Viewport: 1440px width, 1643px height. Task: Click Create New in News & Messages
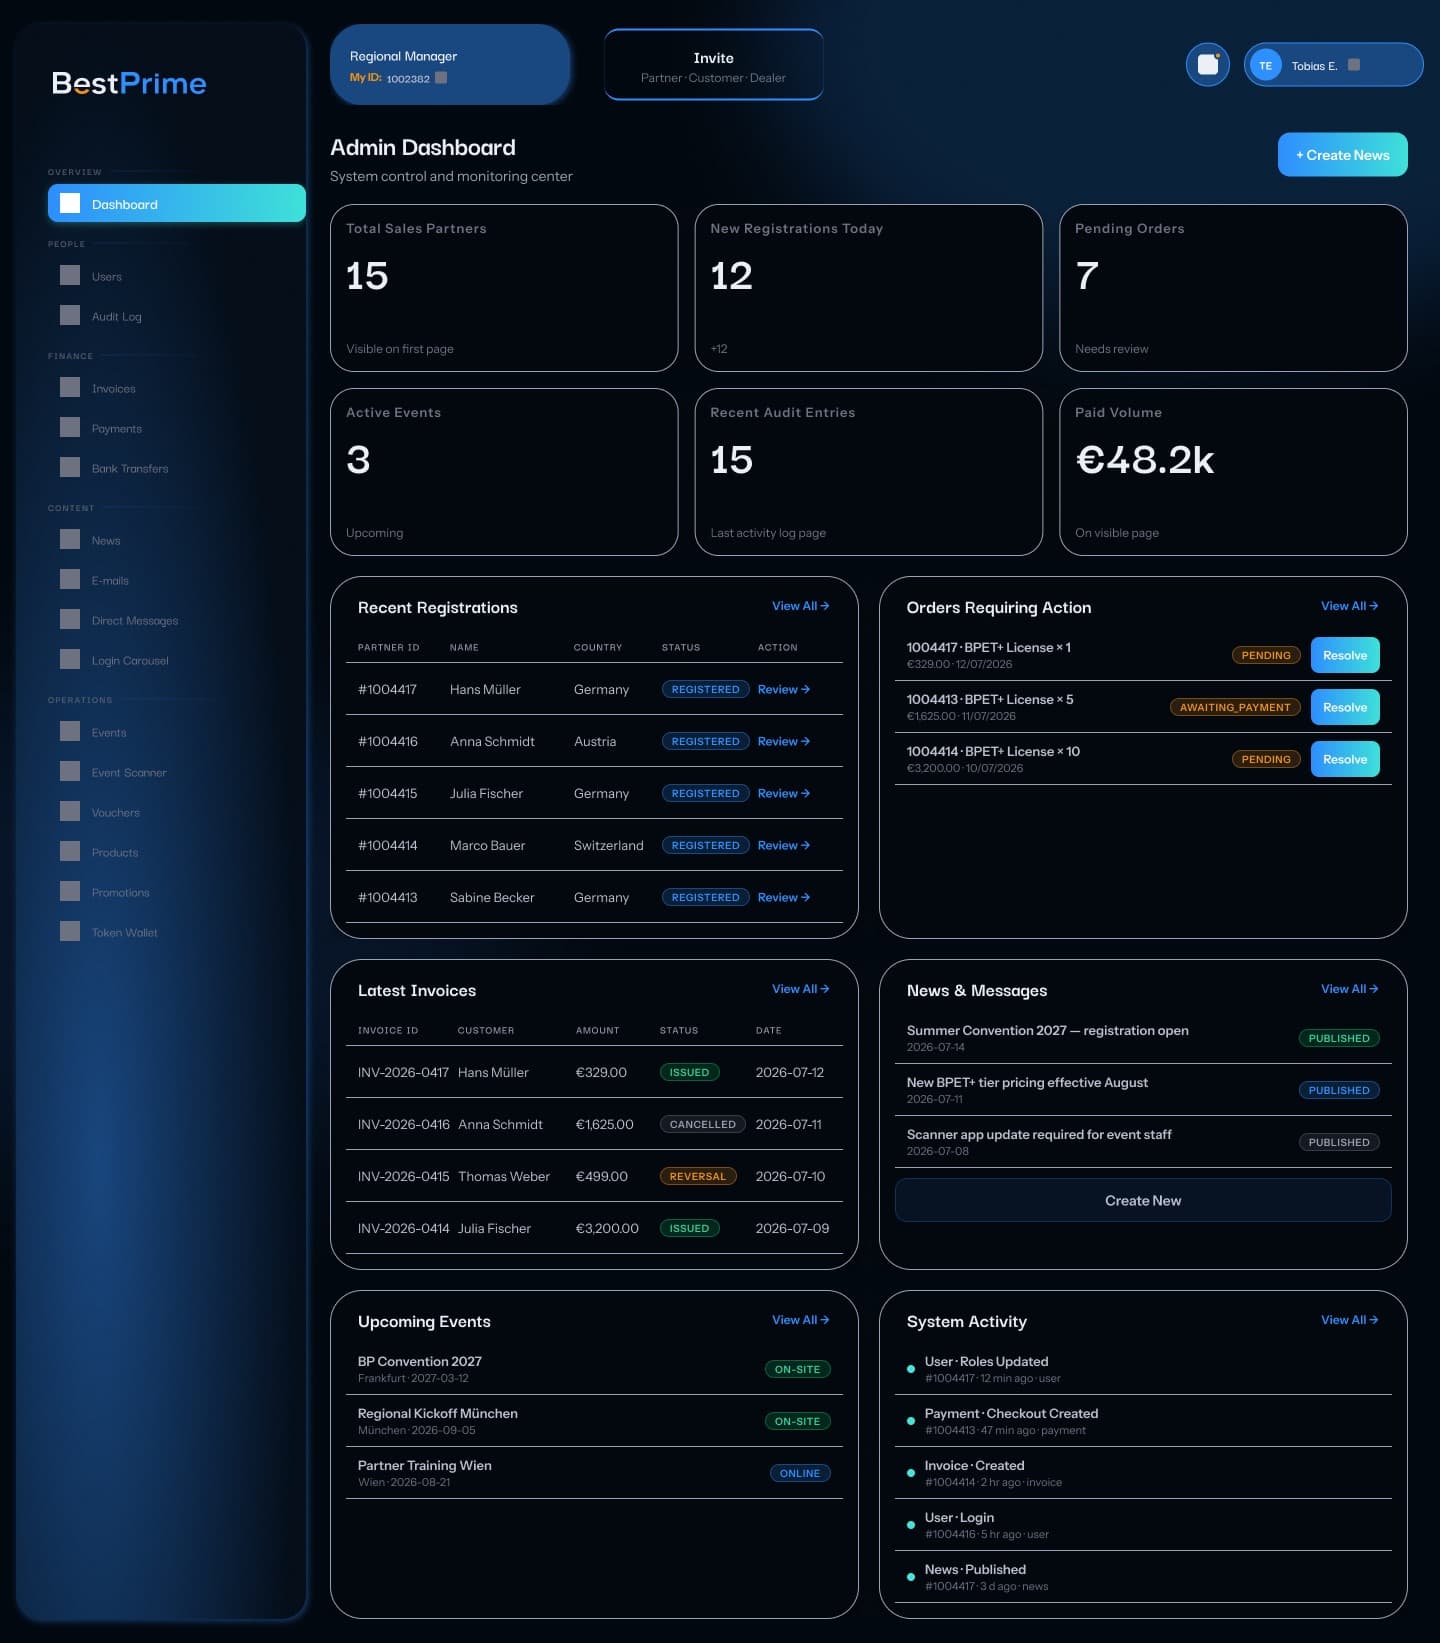point(1142,1200)
